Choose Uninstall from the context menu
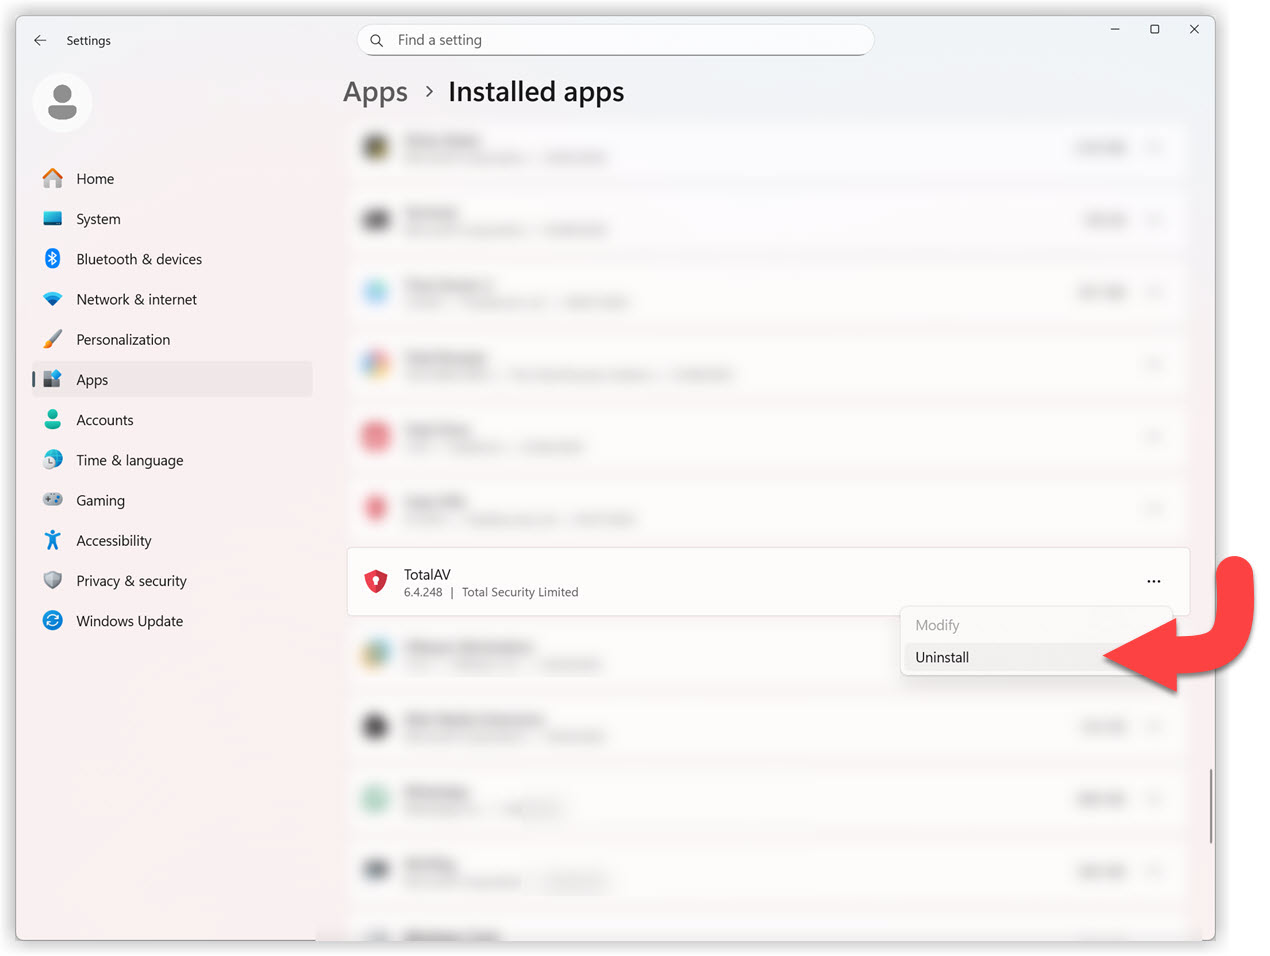 [x=942, y=657]
